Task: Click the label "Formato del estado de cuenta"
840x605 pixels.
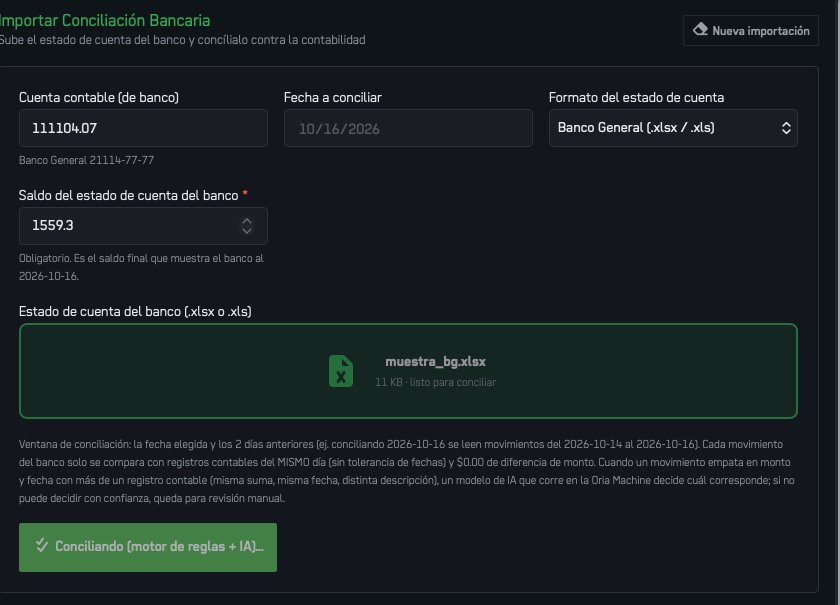Action: coord(636,98)
